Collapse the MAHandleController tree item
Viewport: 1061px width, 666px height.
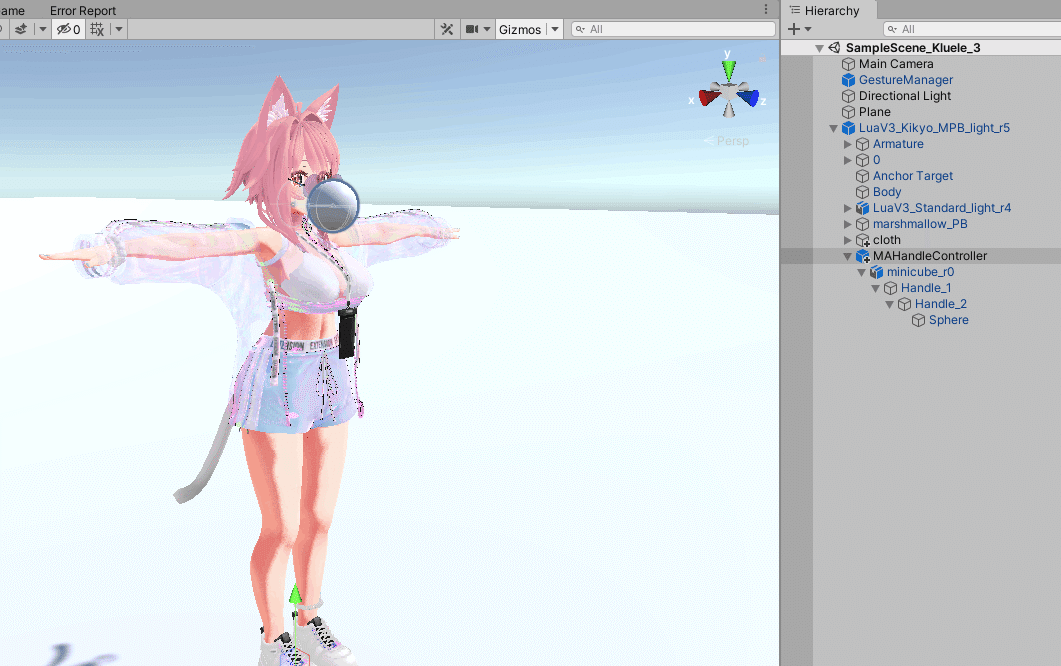(848, 255)
